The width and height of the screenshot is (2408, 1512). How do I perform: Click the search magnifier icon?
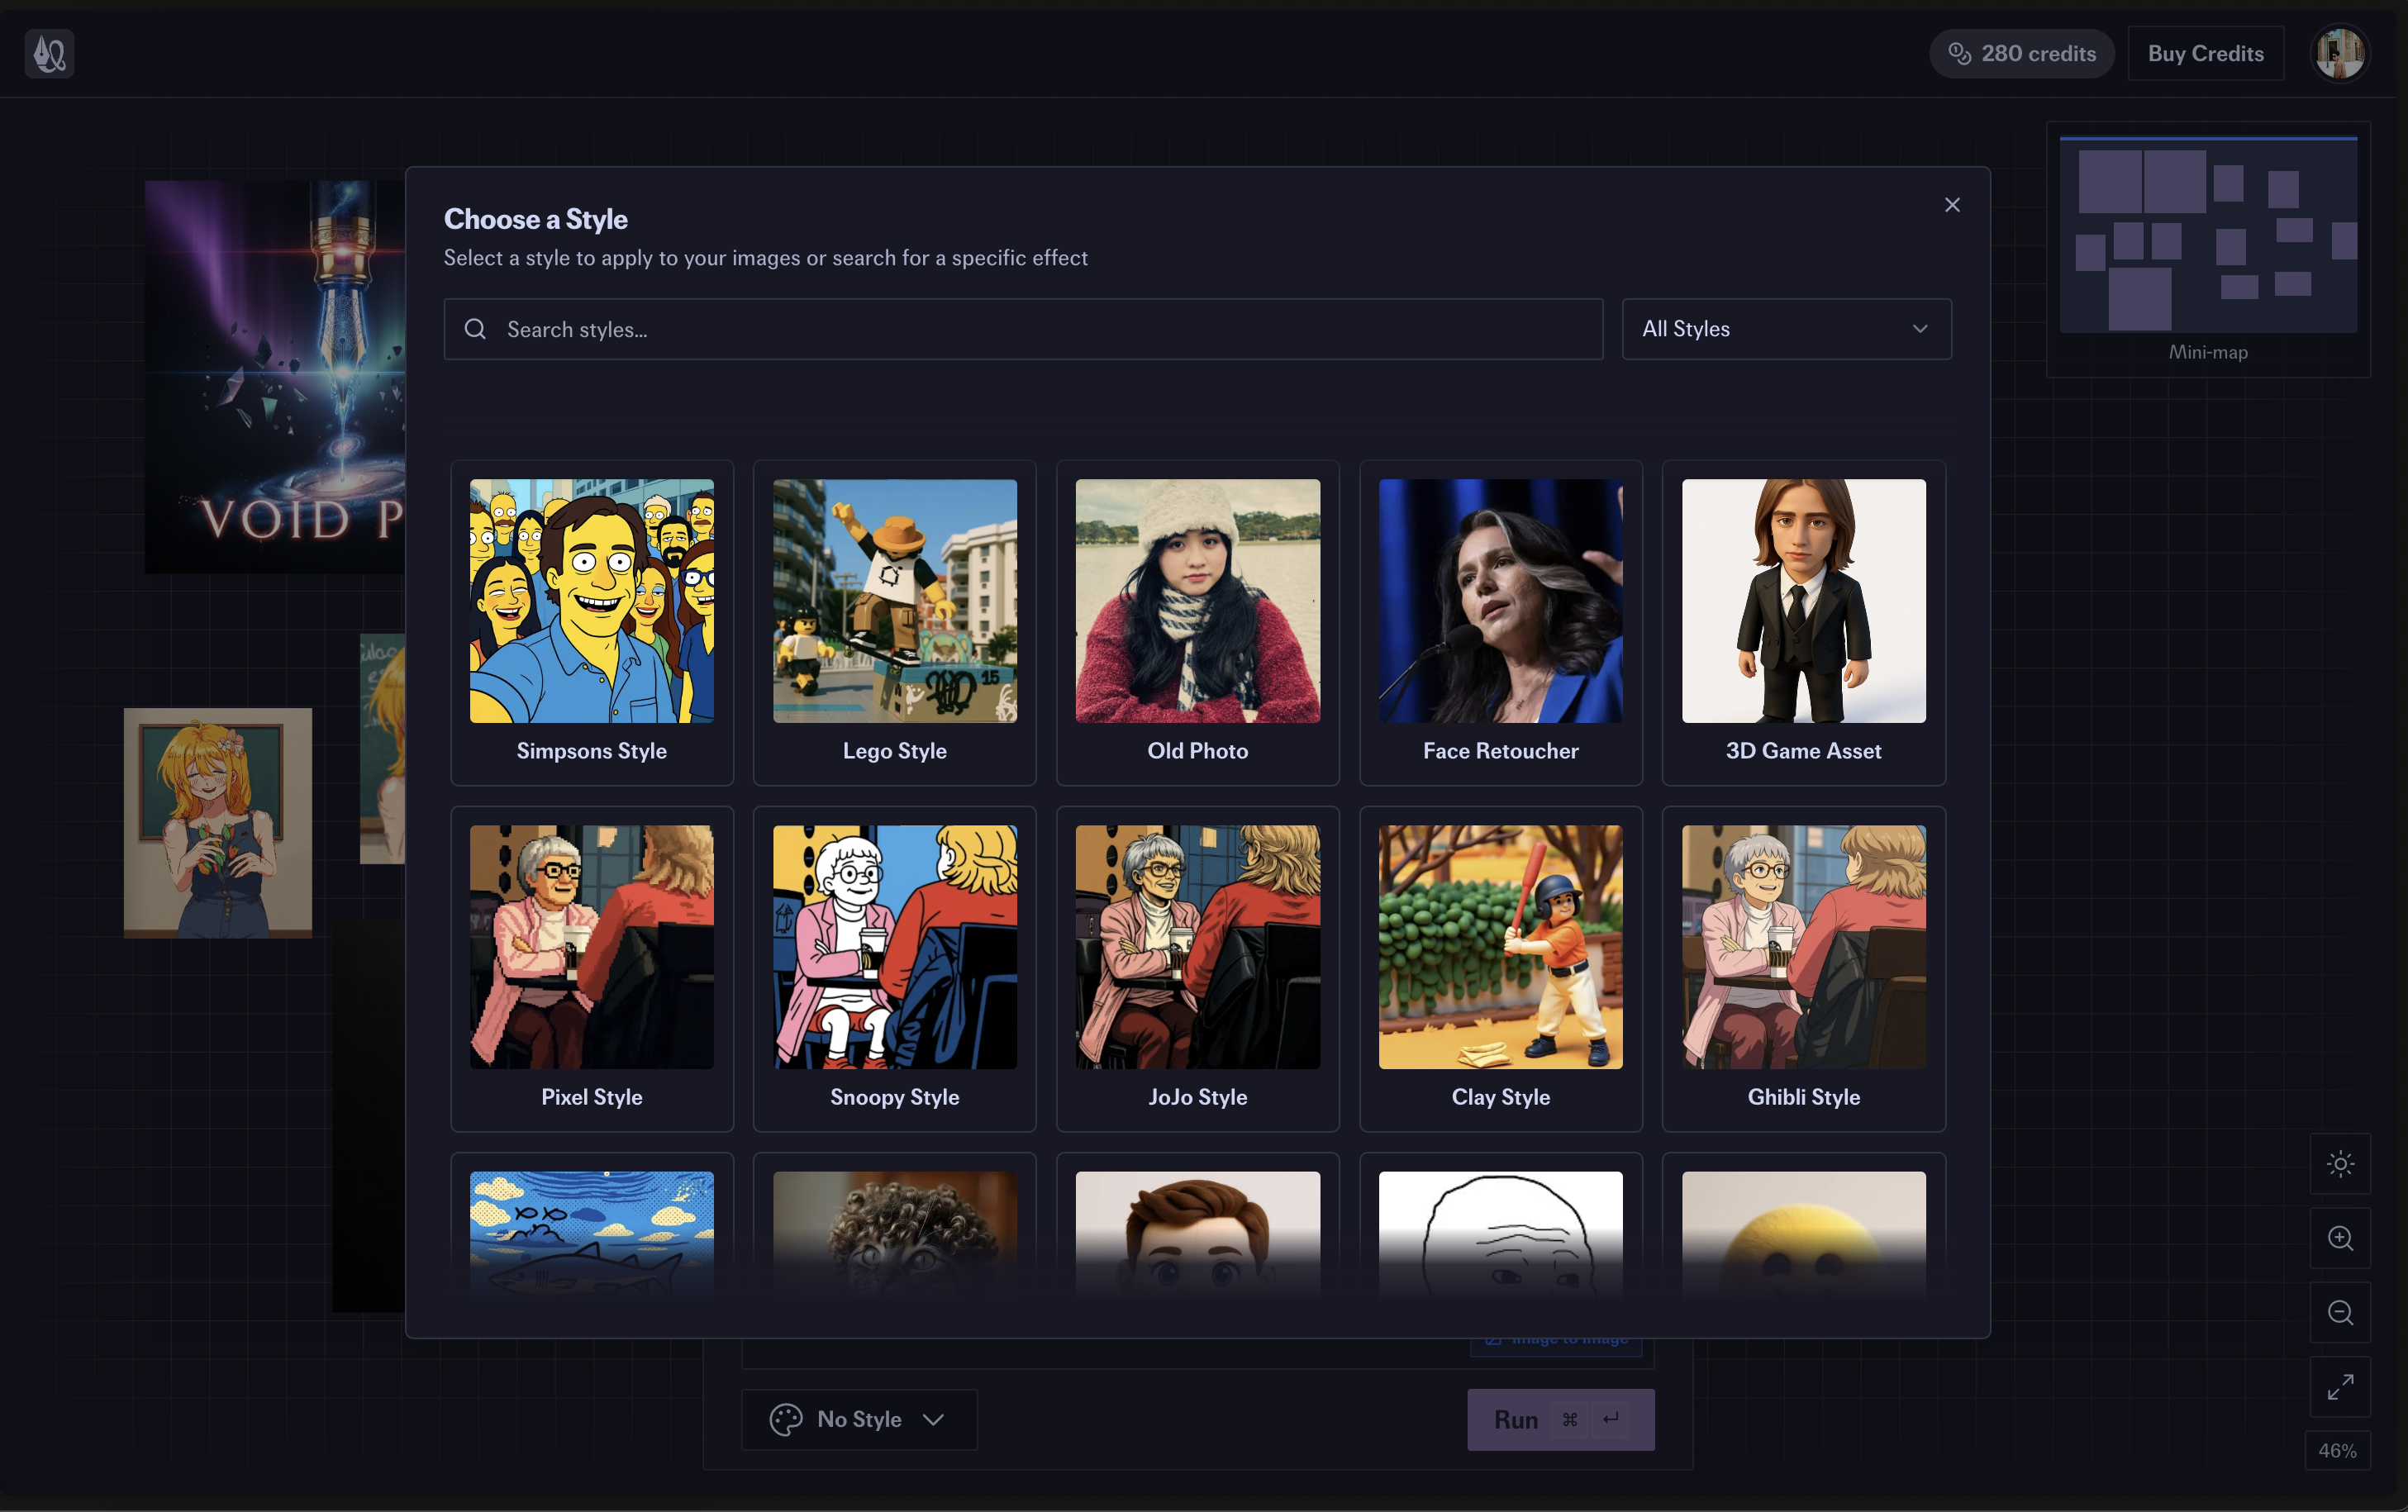tap(475, 329)
